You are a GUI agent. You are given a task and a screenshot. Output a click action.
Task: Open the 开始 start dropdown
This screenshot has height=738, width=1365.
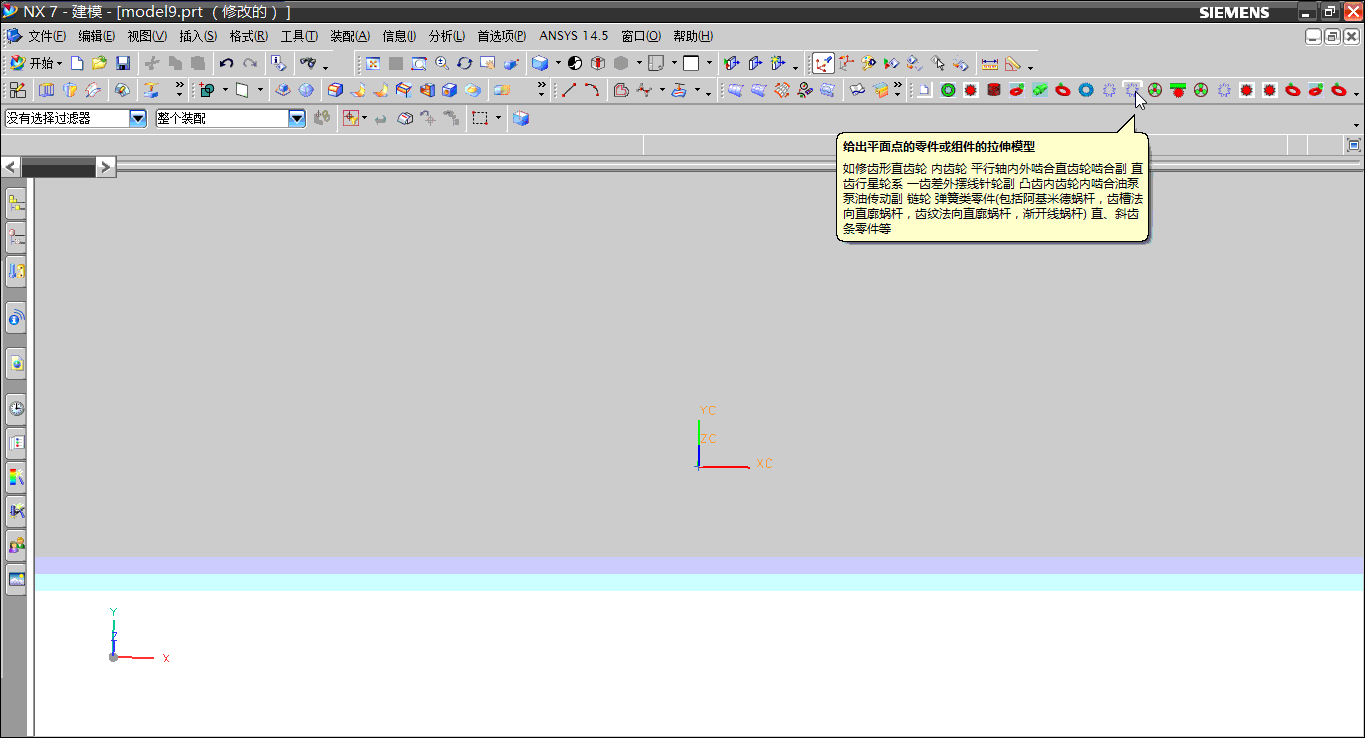tap(36, 63)
